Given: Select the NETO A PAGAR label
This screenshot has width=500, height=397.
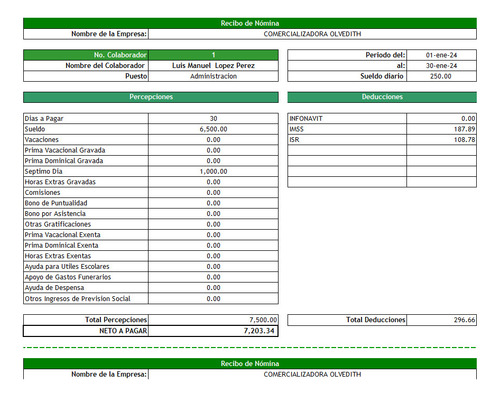Looking at the screenshot, I should pyautogui.click(x=123, y=331).
